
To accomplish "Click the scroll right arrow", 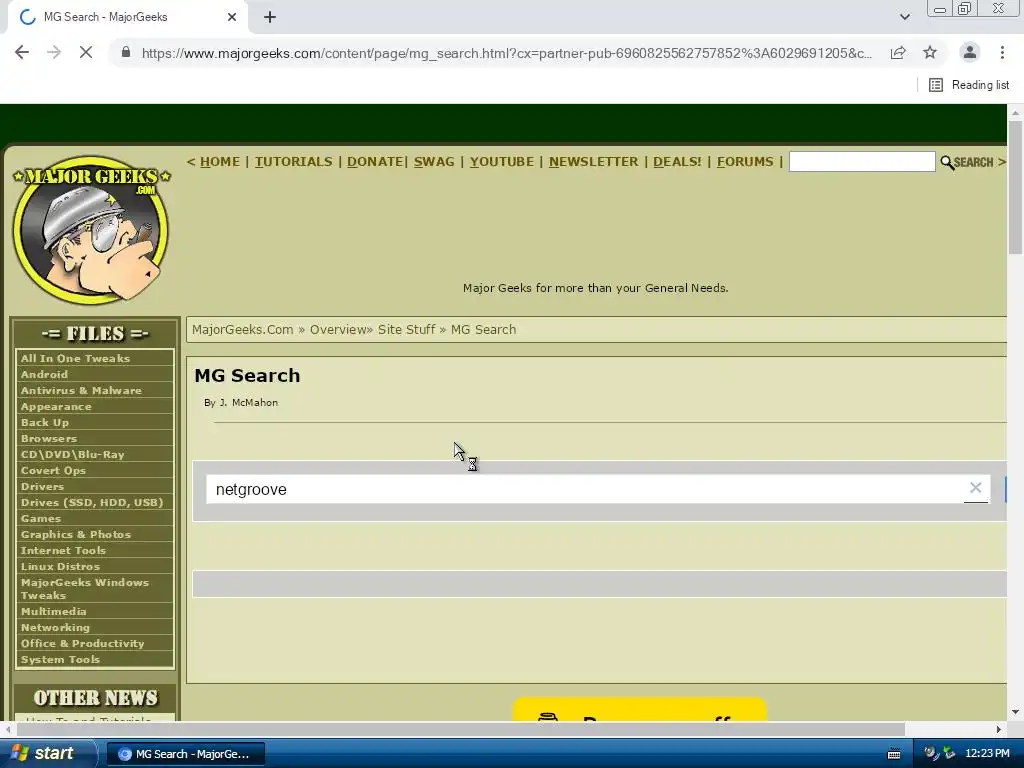I will 999,729.
